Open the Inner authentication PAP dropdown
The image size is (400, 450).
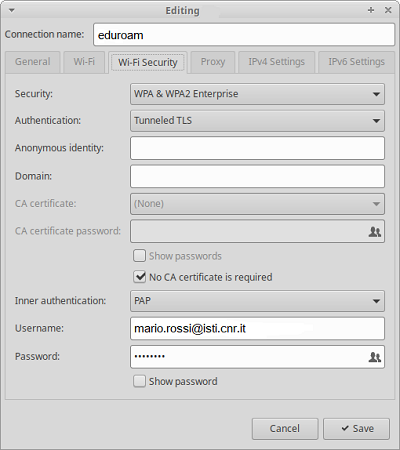(x=257, y=301)
